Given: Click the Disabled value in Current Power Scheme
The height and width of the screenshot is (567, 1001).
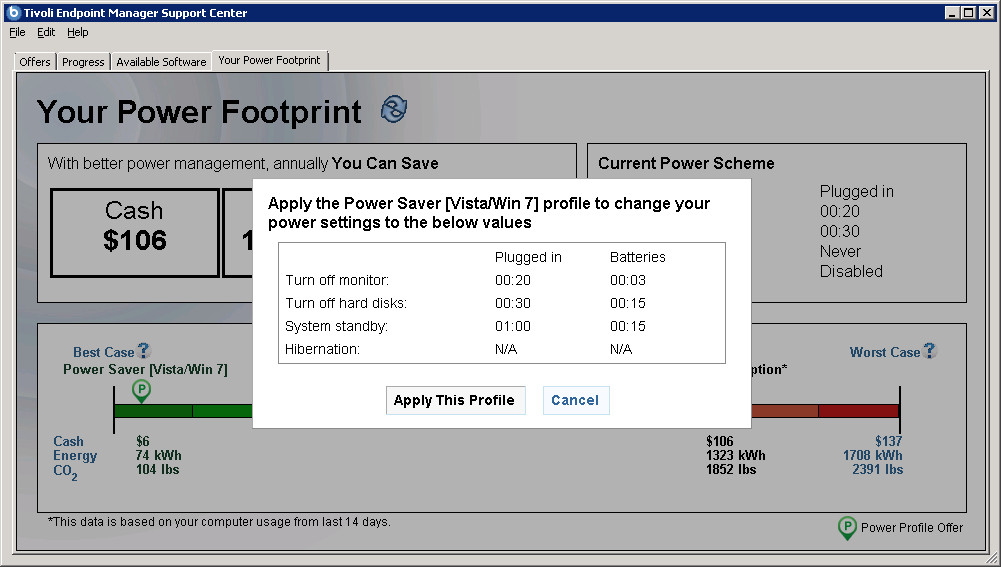Looking at the screenshot, I should pos(851,271).
